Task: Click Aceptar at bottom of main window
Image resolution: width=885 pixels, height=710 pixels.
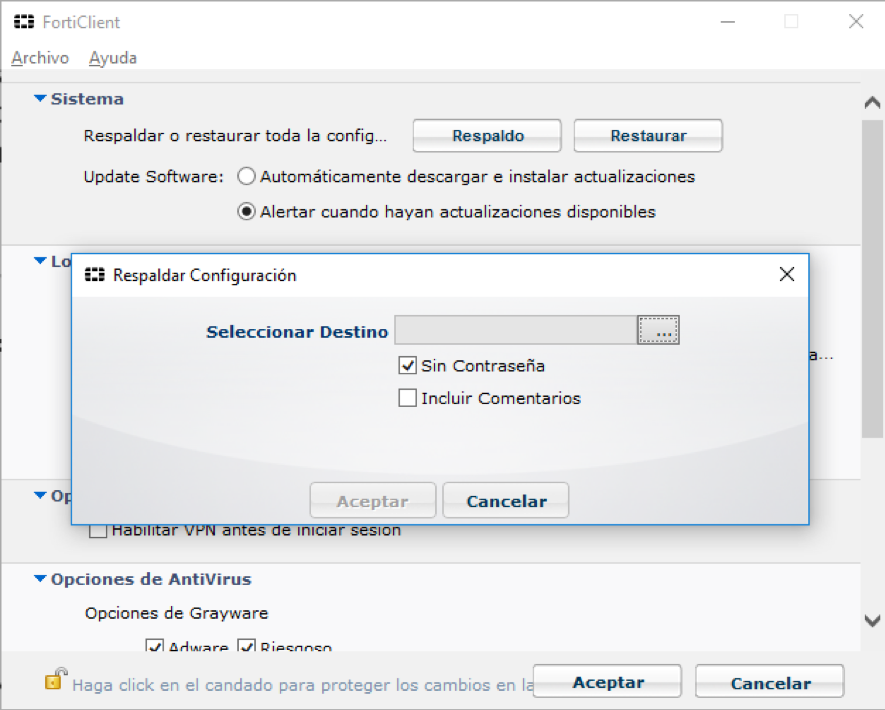Action: (607, 682)
